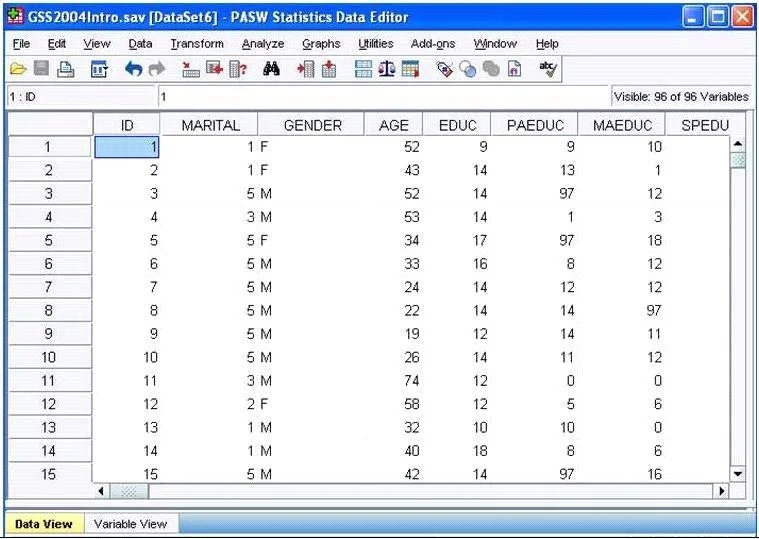The image size is (759, 539).
Task: Select EDUC cell 17 in row 5
Action: 457,240
